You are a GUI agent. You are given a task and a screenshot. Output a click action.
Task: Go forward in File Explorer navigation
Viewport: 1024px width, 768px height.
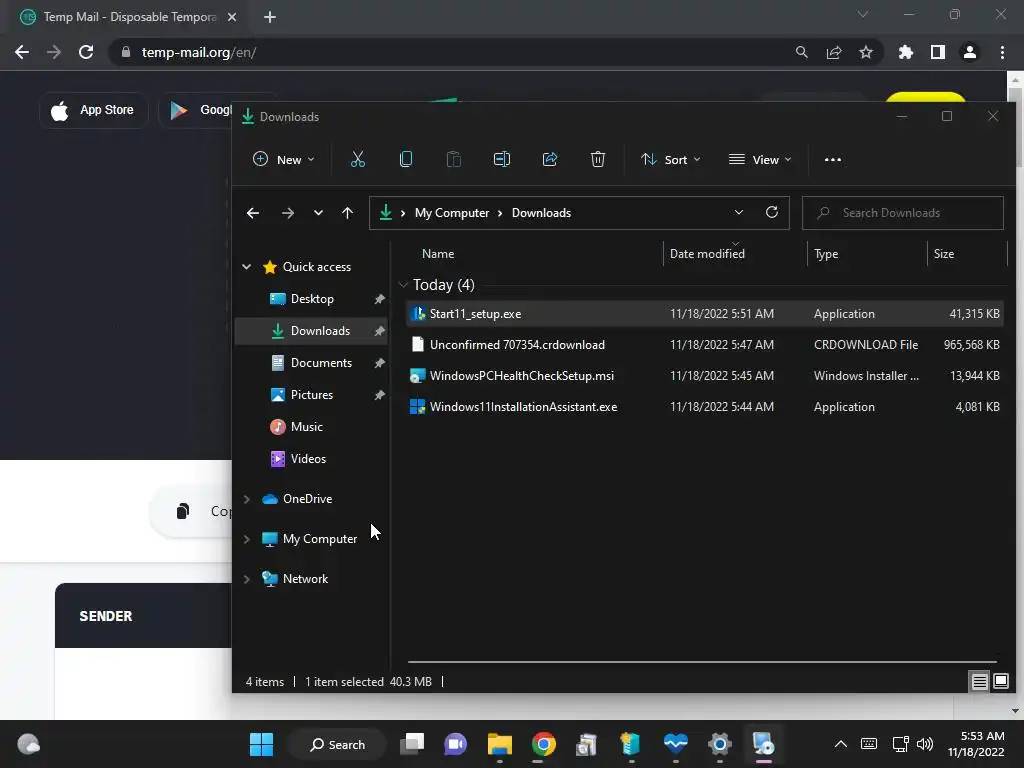pyautogui.click(x=287, y=213)
